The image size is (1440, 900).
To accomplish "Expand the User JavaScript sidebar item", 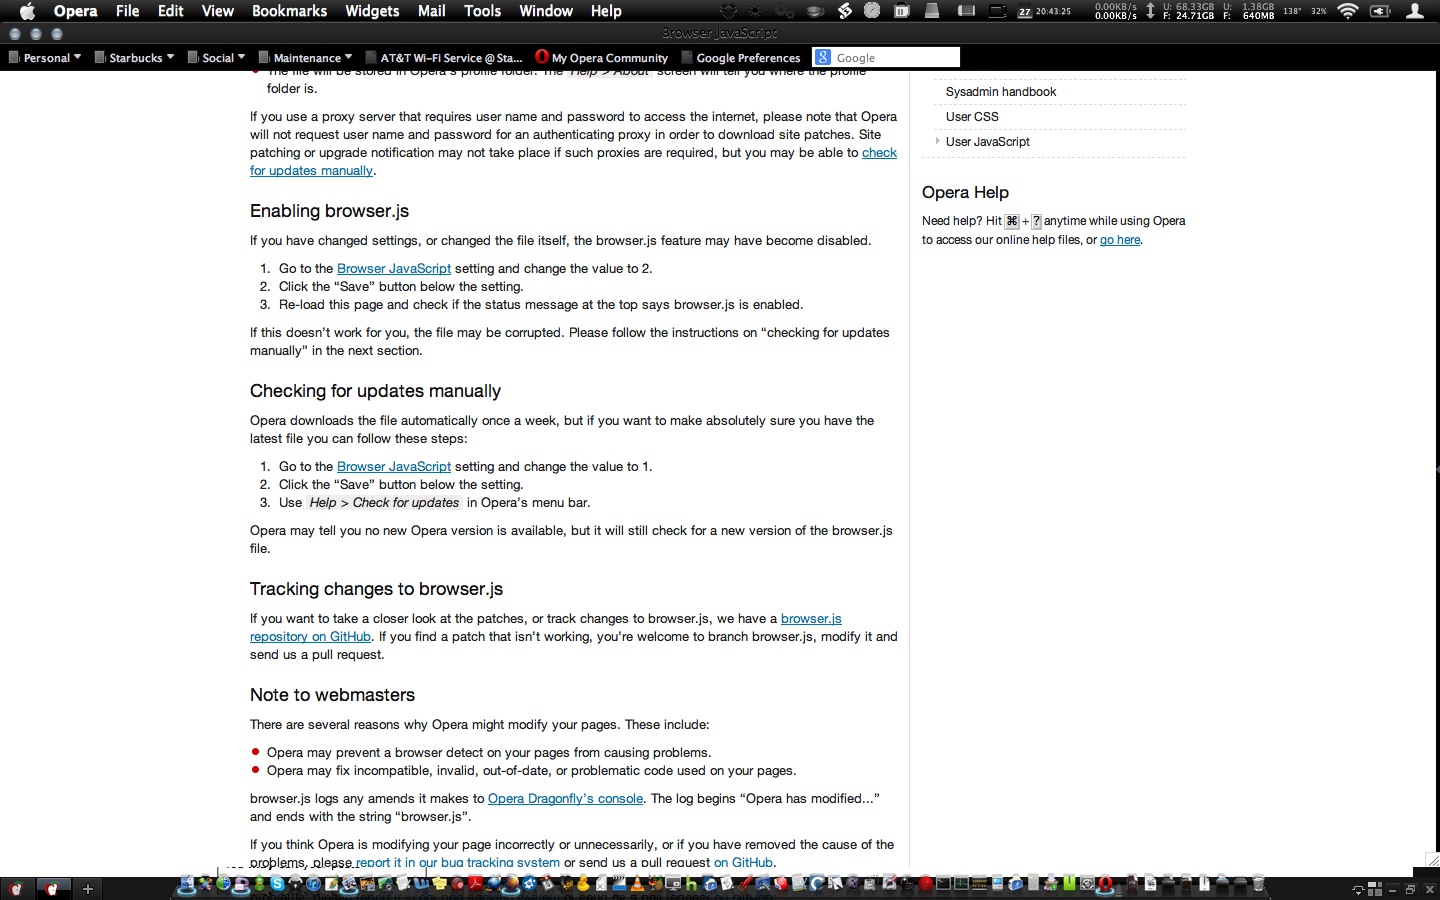I will 937,141.
